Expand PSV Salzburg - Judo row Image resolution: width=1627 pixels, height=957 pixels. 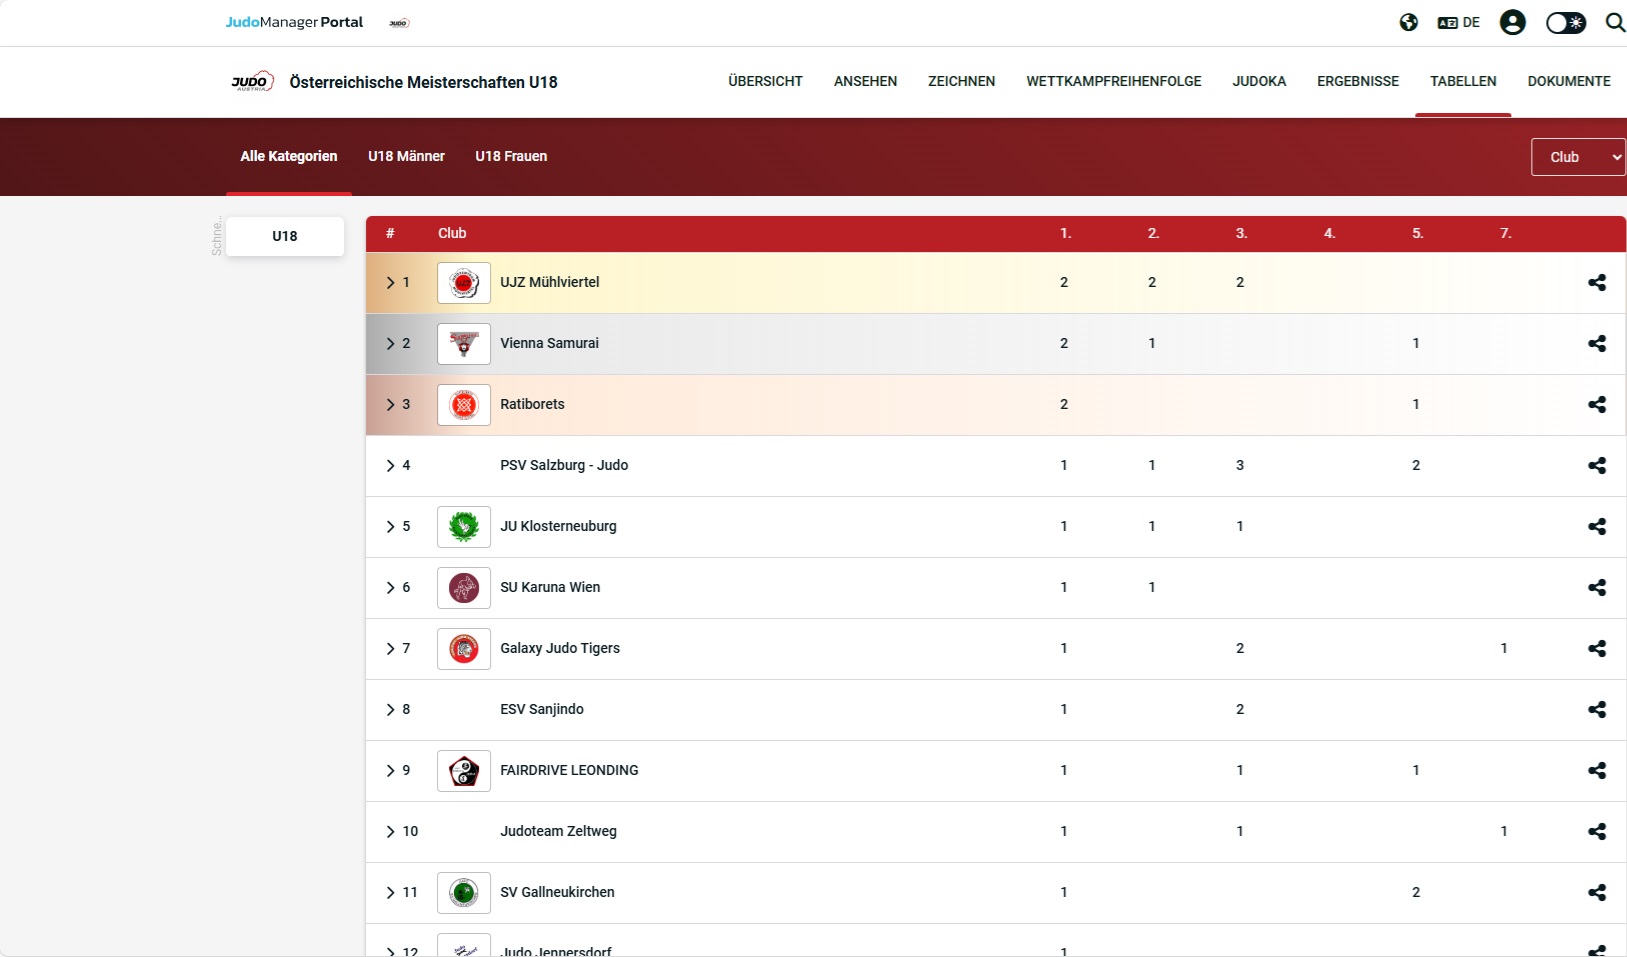click(391, 466)
